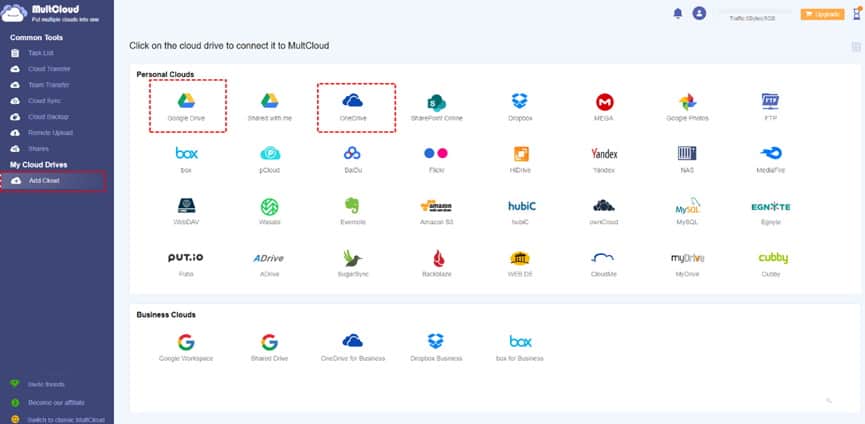Choose OneDrive personal cloud
This screenshot has width=865, height=424.
pyautogui.click(x=354, y=107)
